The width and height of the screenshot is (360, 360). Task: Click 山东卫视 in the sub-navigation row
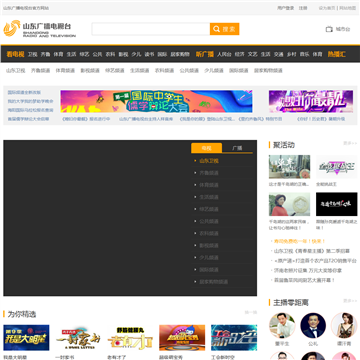[x=16, y=70]
